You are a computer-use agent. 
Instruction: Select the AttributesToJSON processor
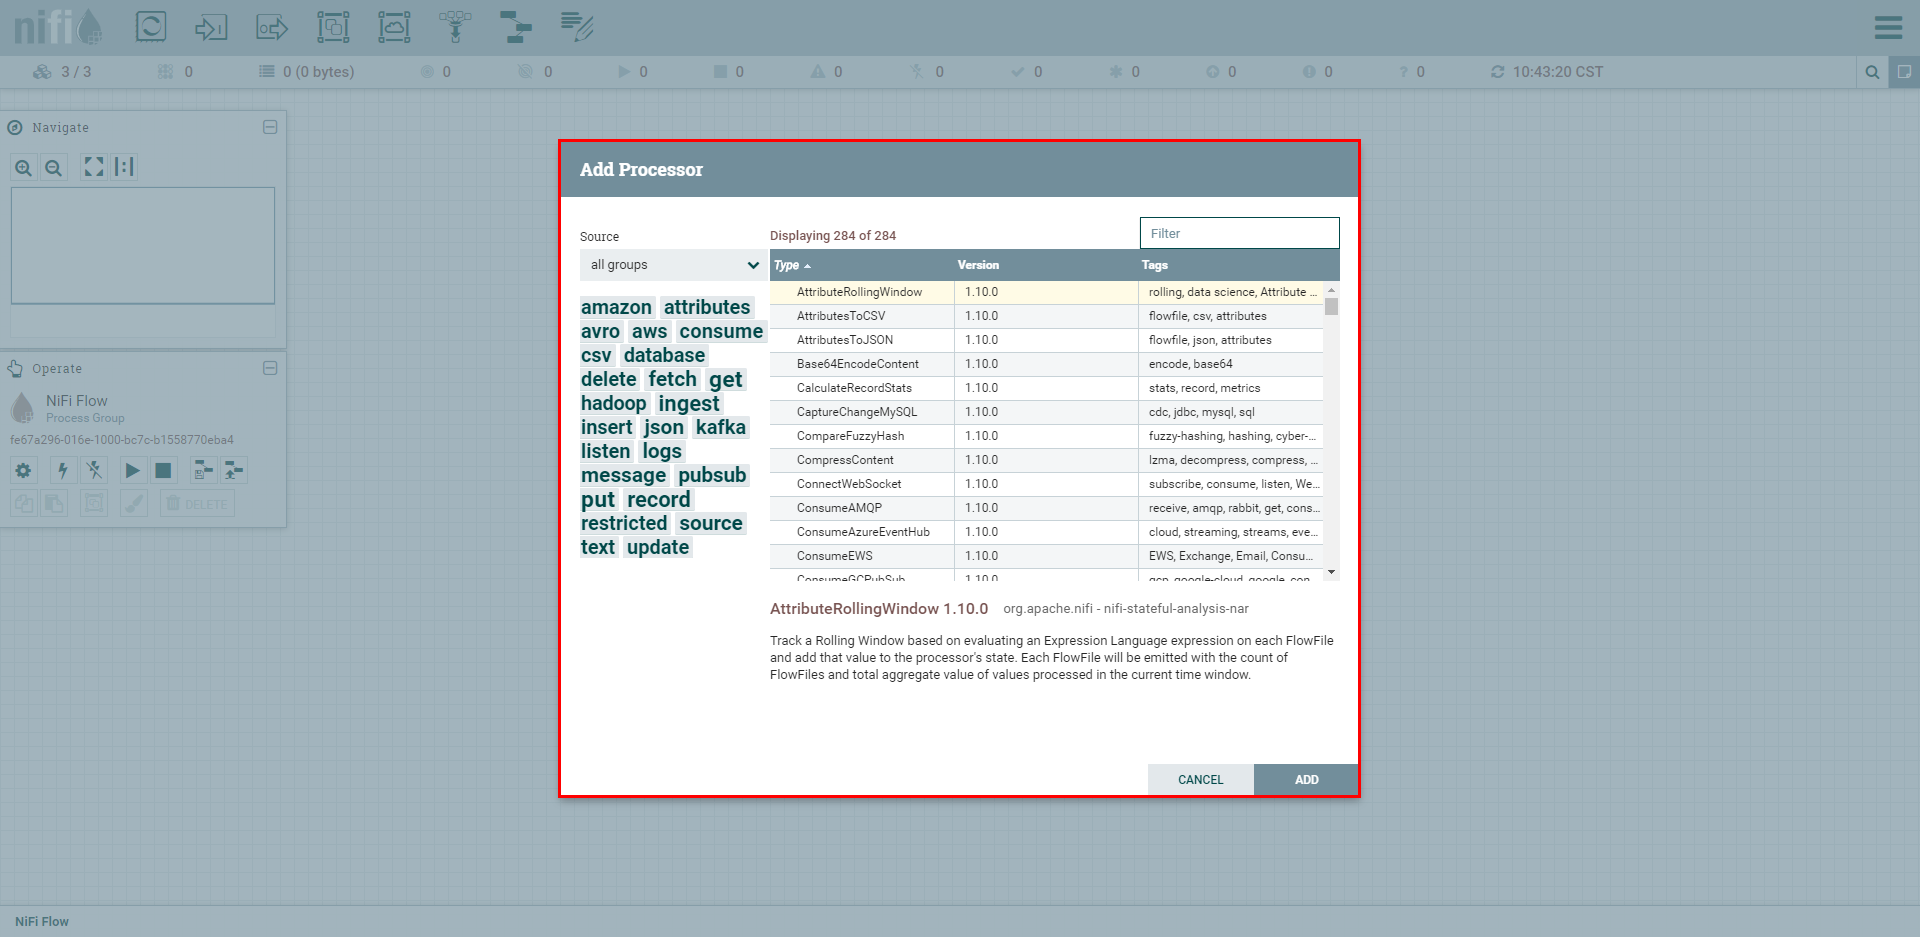point(1046,340)
